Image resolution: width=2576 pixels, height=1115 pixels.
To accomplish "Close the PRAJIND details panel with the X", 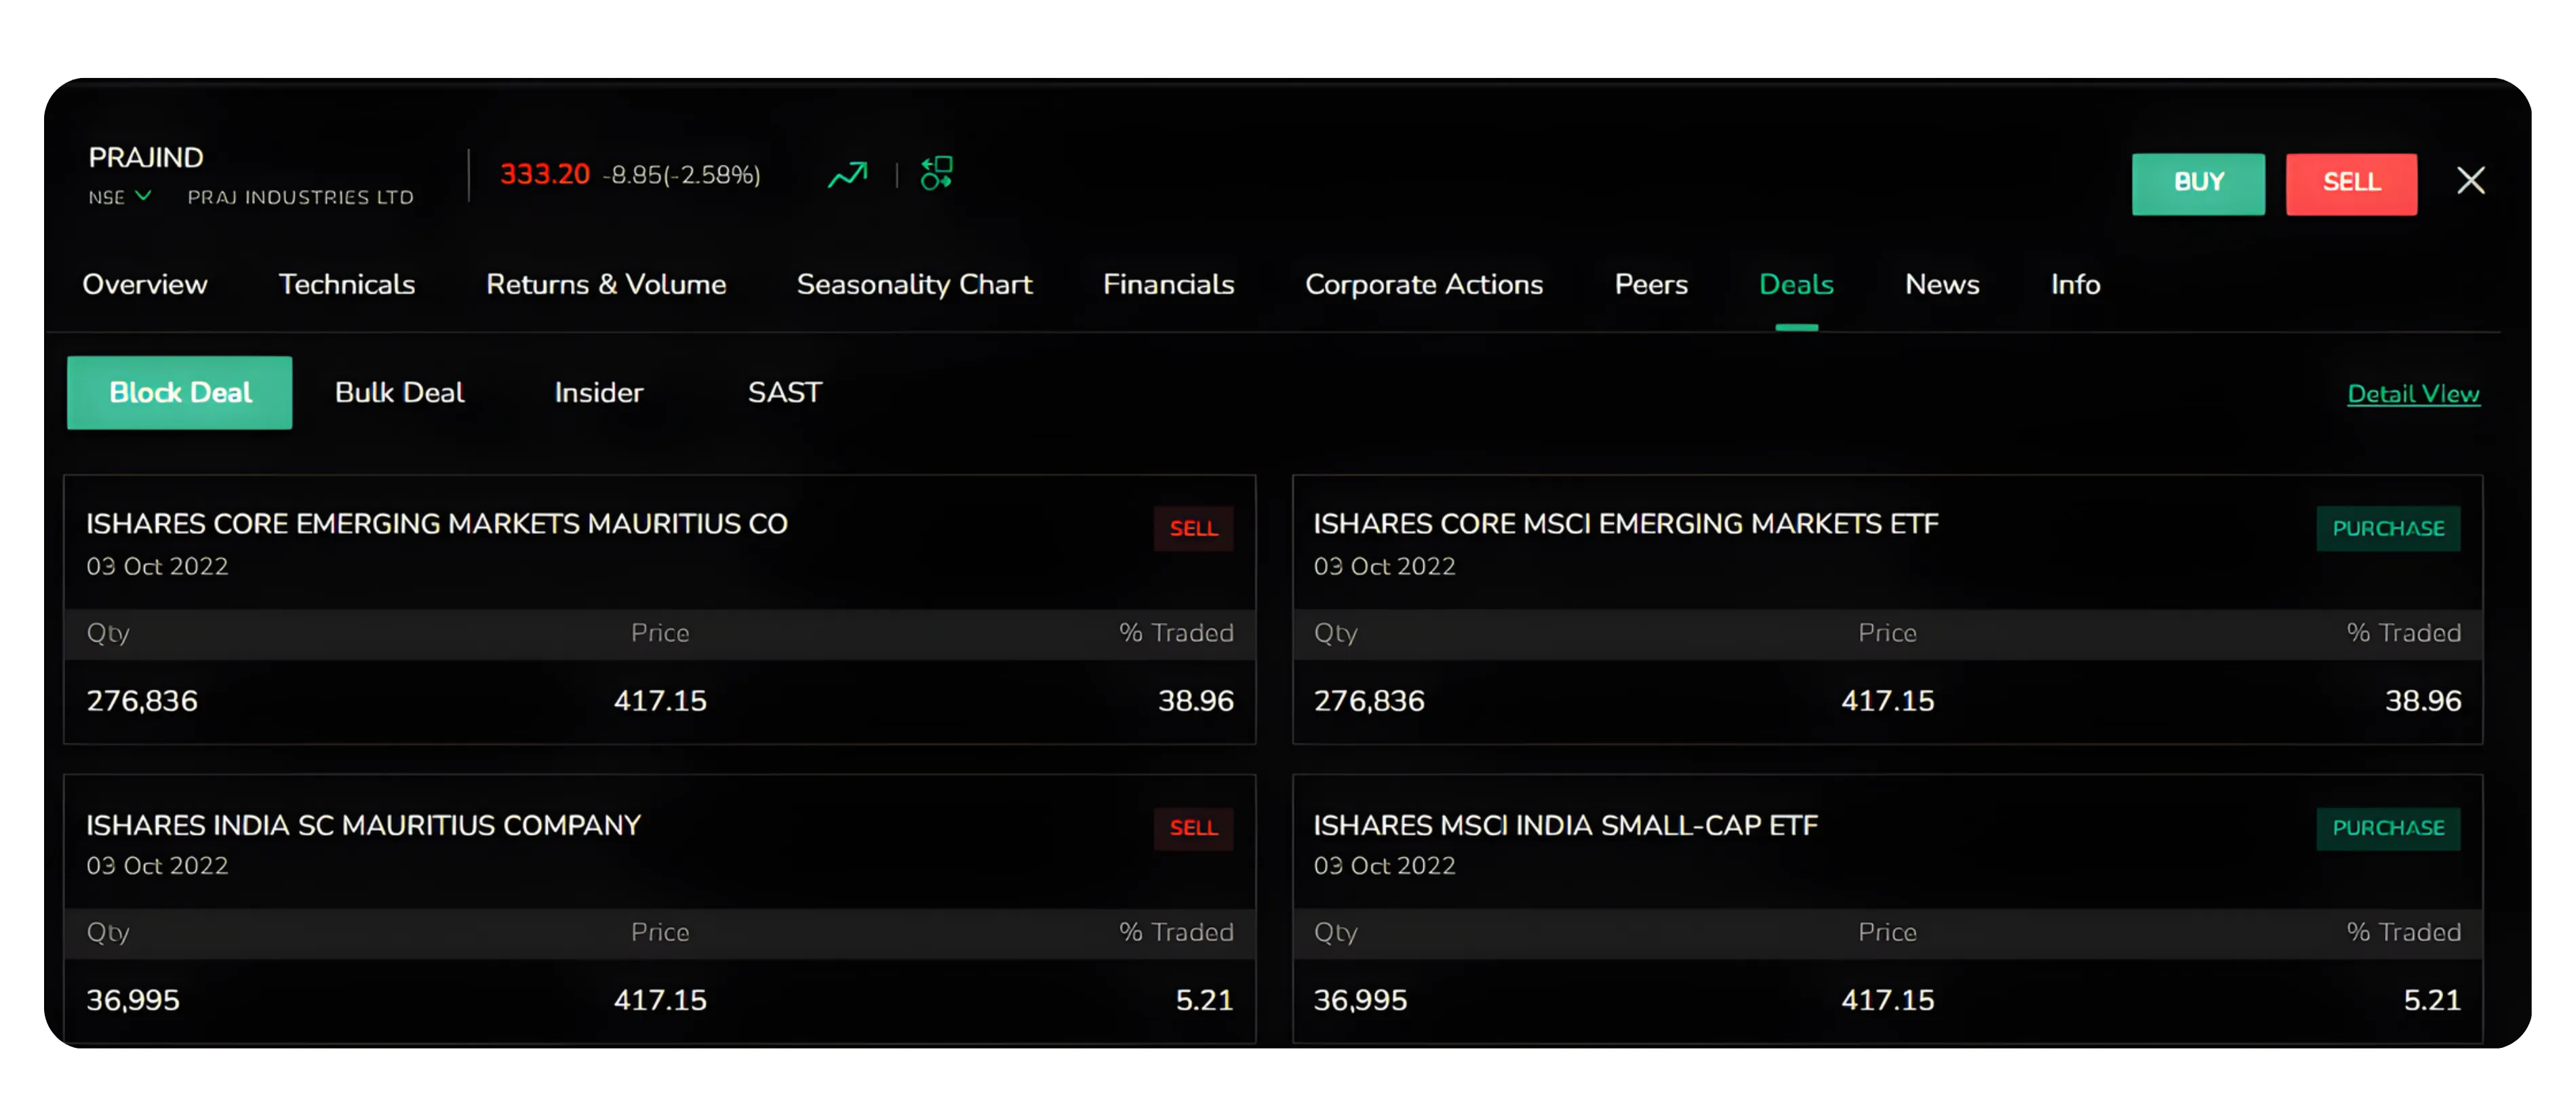I will click(2471, 181).
